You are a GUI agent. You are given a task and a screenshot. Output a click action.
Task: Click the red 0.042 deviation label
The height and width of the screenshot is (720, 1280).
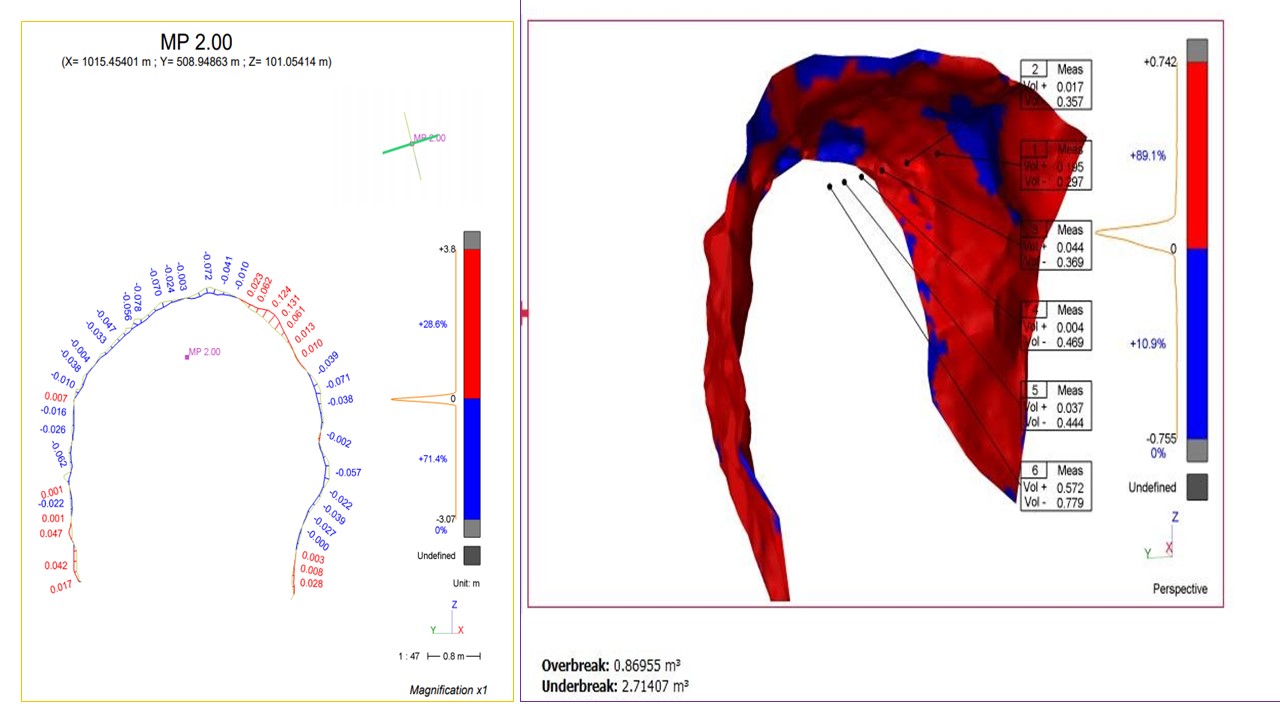click(x=56, y=565)
